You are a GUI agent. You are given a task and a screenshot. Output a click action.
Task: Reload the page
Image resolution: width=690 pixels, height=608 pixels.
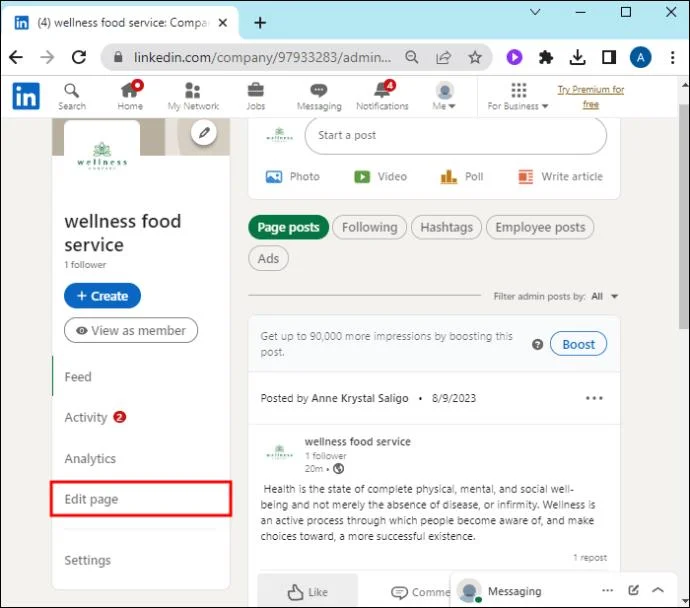(79, 57)
